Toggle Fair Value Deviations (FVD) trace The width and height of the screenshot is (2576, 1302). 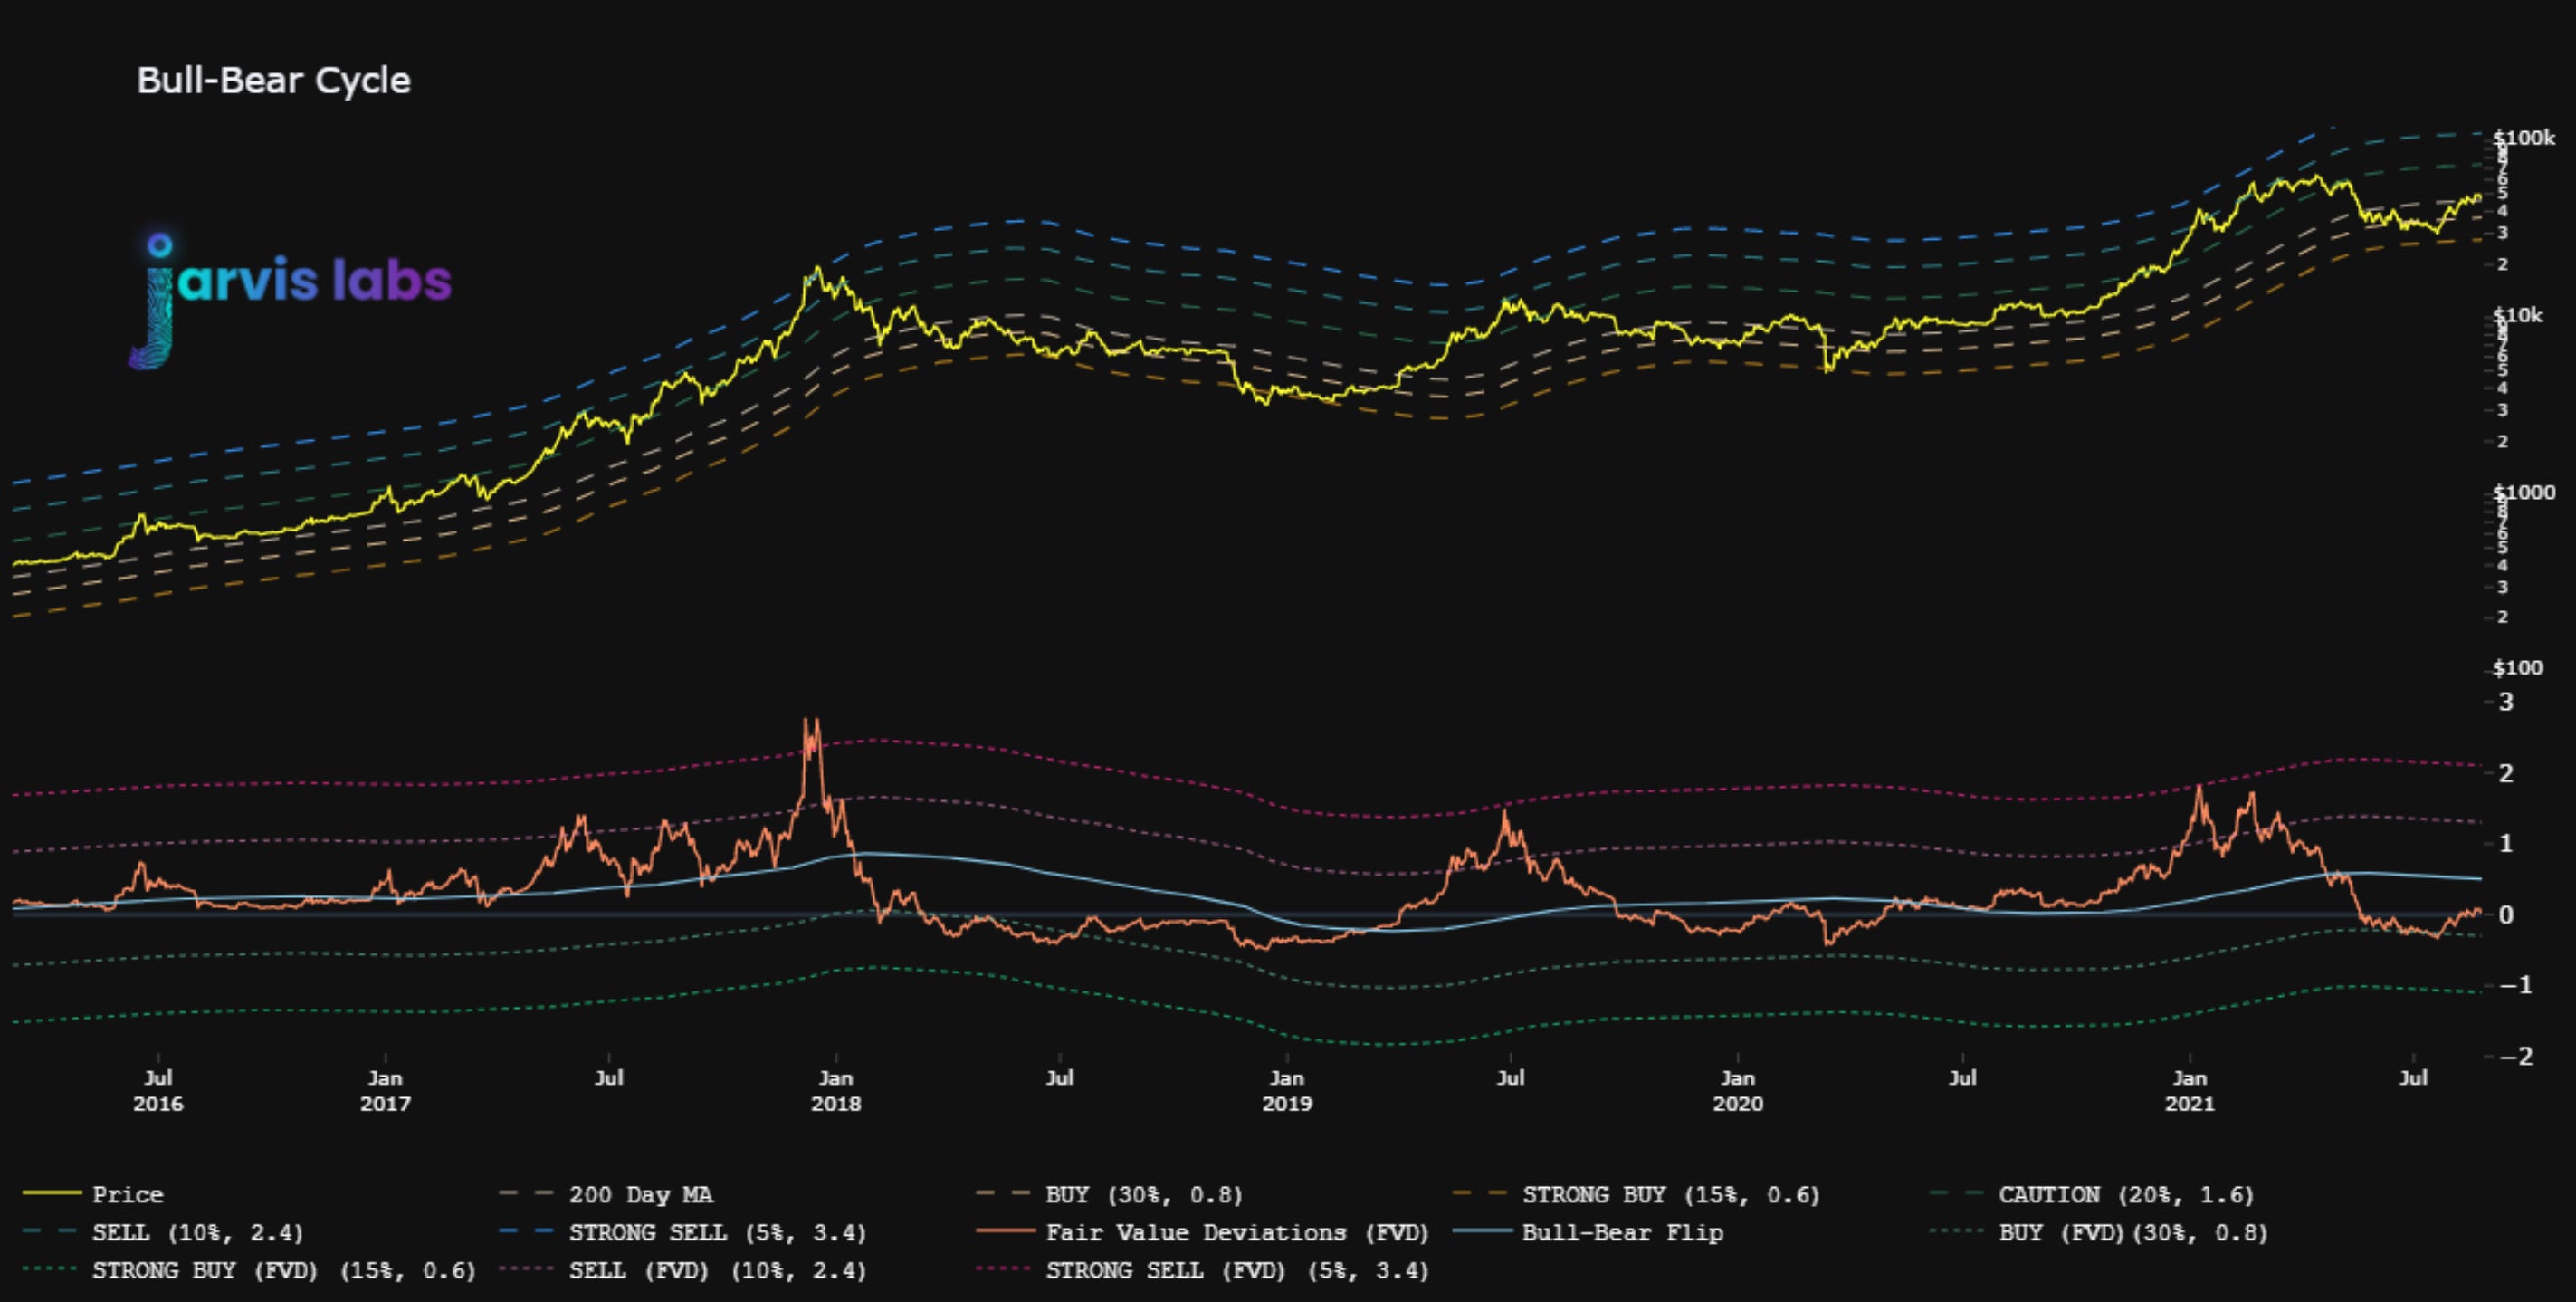(1237, 1232)
